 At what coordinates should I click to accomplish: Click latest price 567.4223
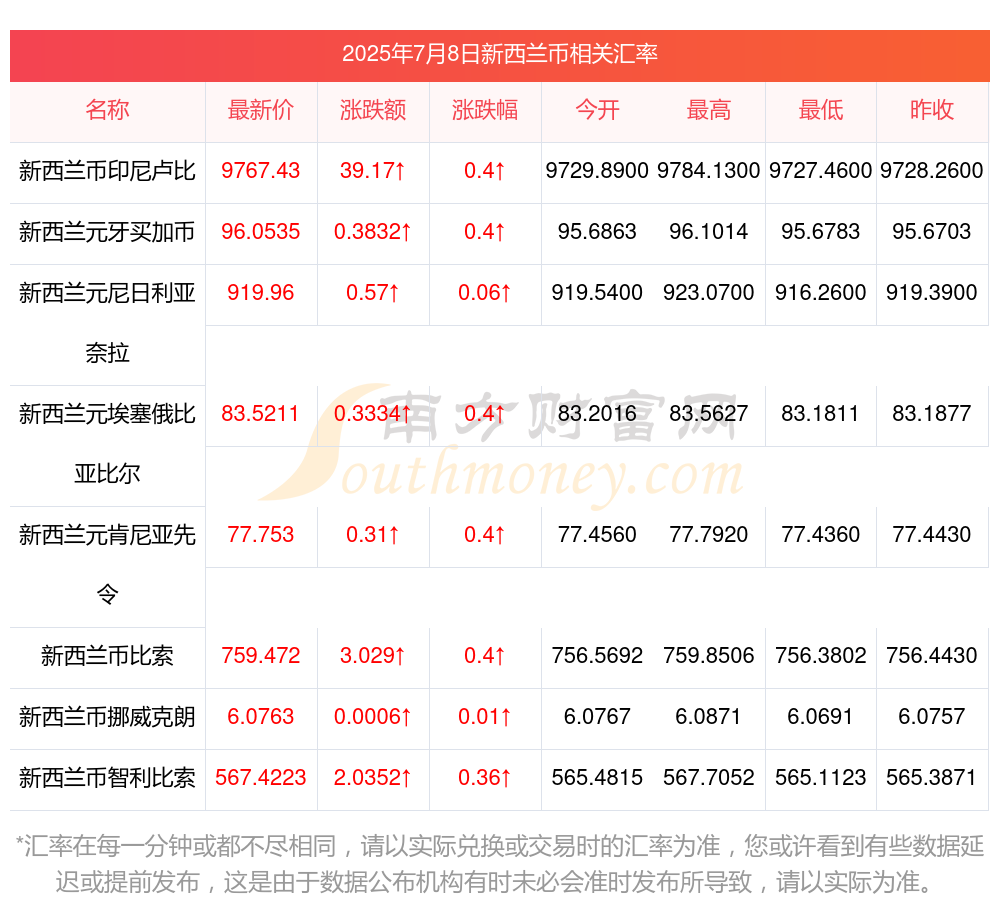[x=261, y=778]
